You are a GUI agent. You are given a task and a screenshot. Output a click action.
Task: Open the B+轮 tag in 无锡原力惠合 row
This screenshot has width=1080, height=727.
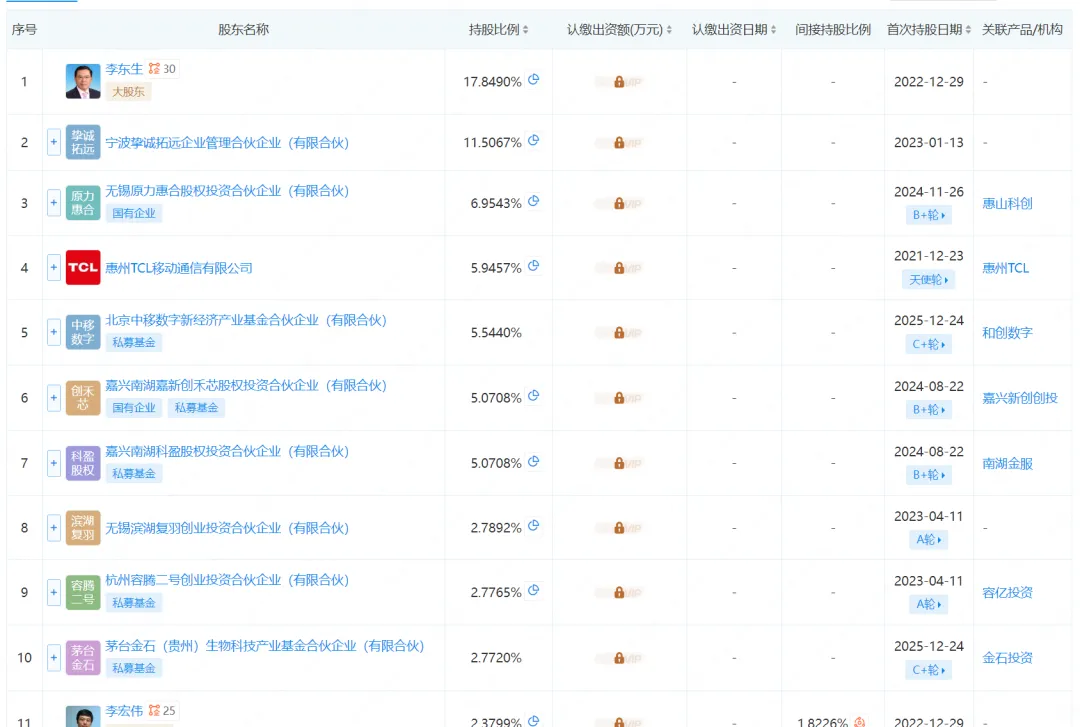[928, 215]
